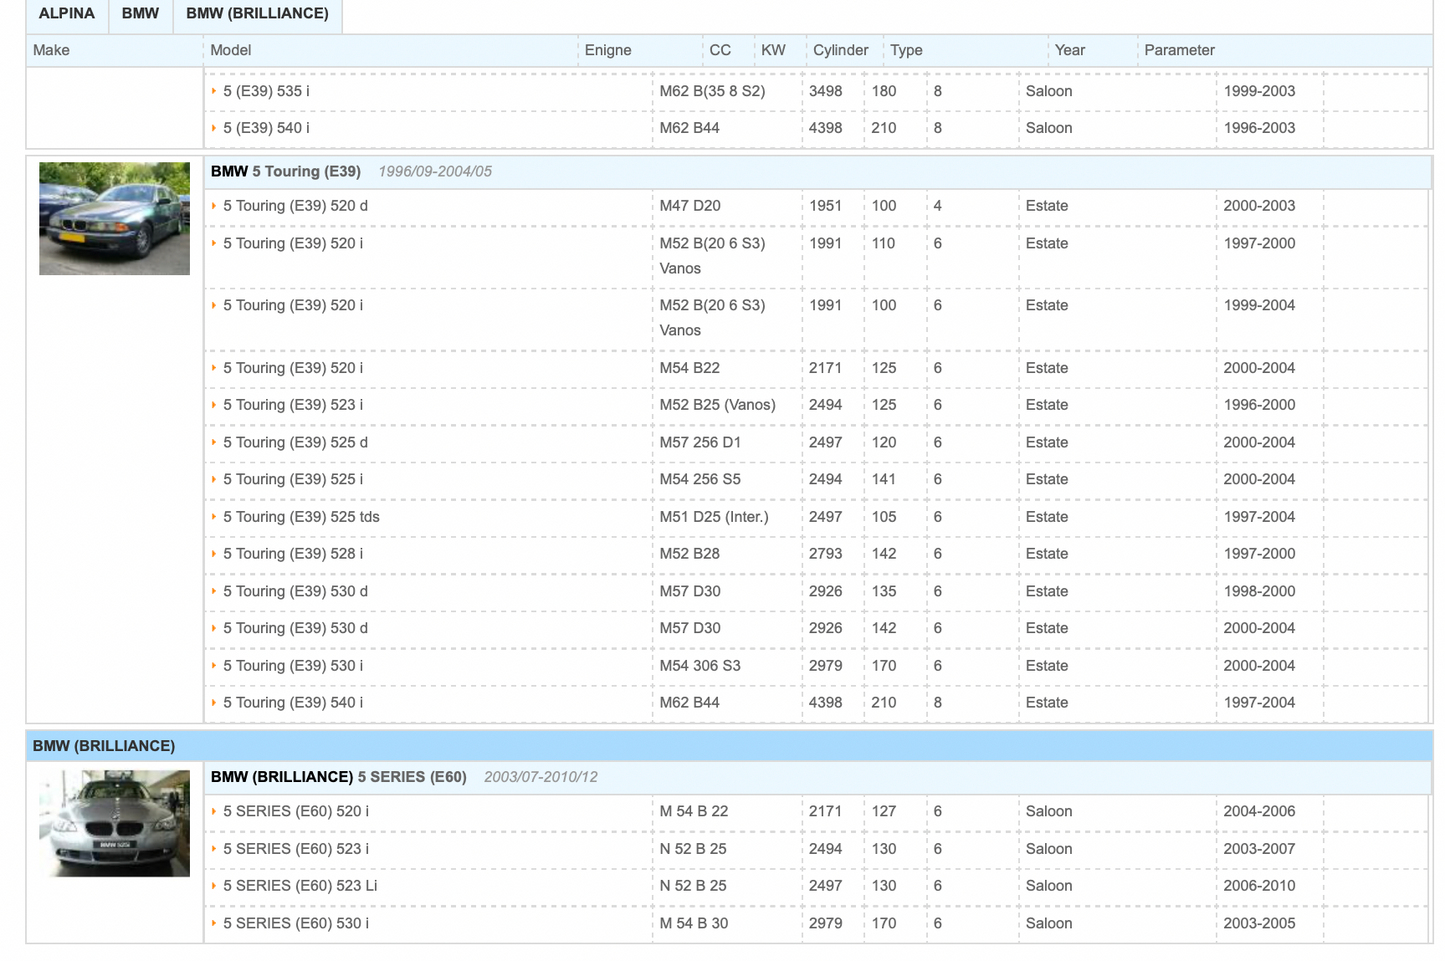Click the arrow icon beside 5 Touring 525 tds

pos(214,517)
